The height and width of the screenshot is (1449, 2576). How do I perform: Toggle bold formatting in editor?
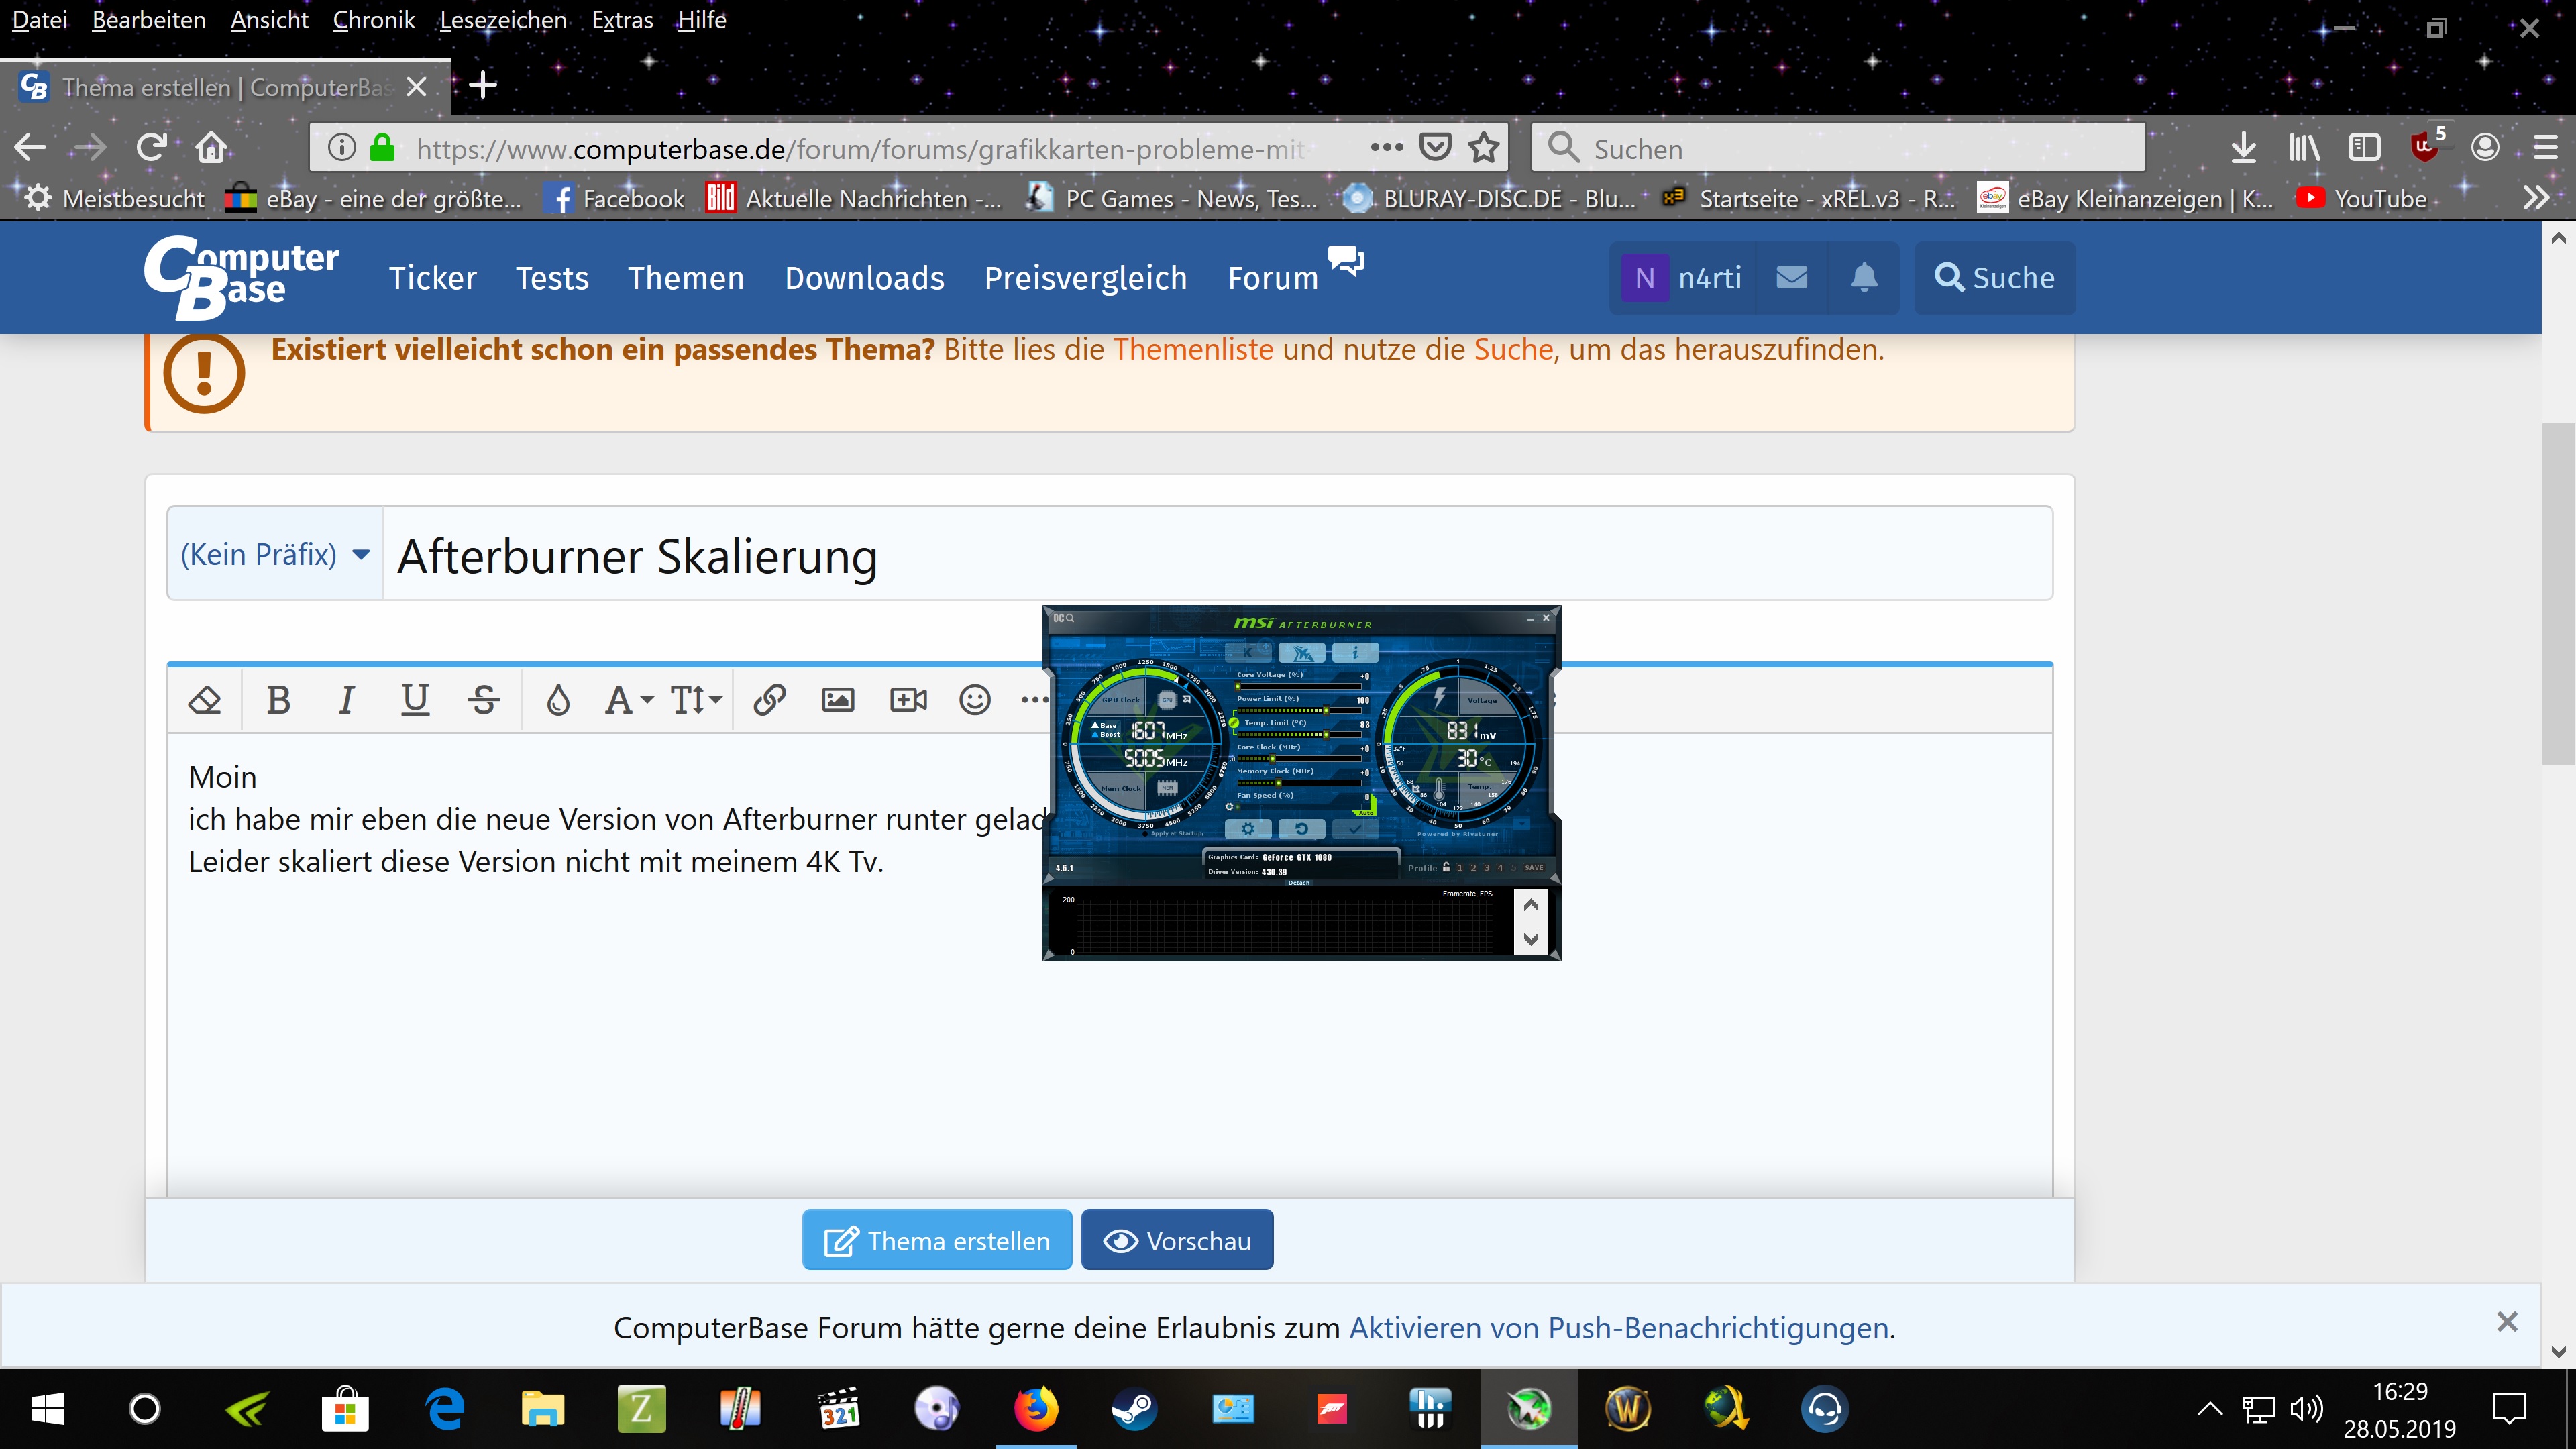278,700
